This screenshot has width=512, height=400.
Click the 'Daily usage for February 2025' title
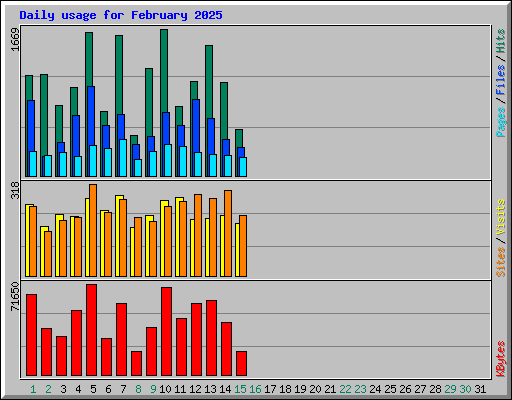tap(121, 15)
